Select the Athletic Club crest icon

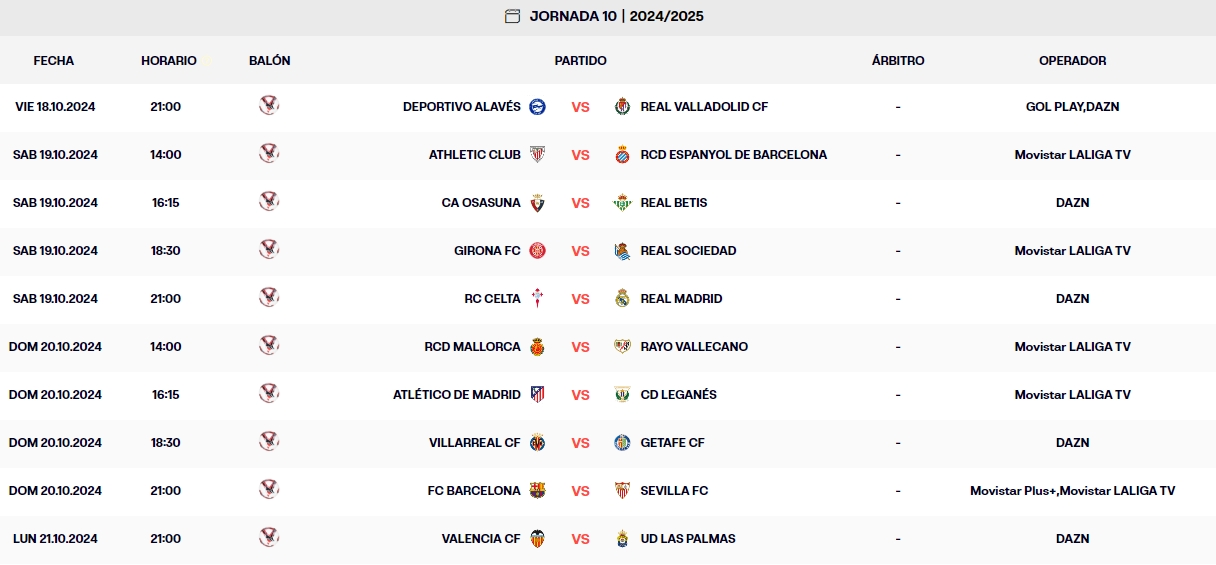click(x=537, y=154)
